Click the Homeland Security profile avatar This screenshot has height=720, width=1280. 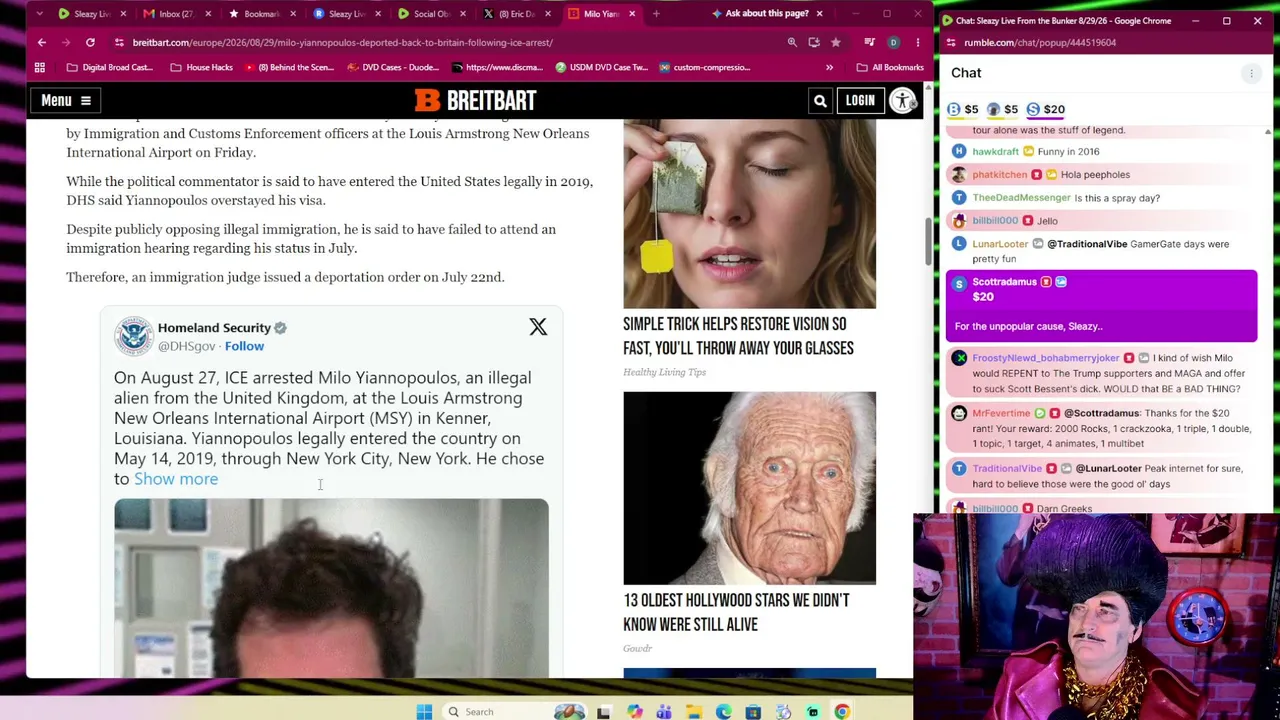tap(133, 336)
